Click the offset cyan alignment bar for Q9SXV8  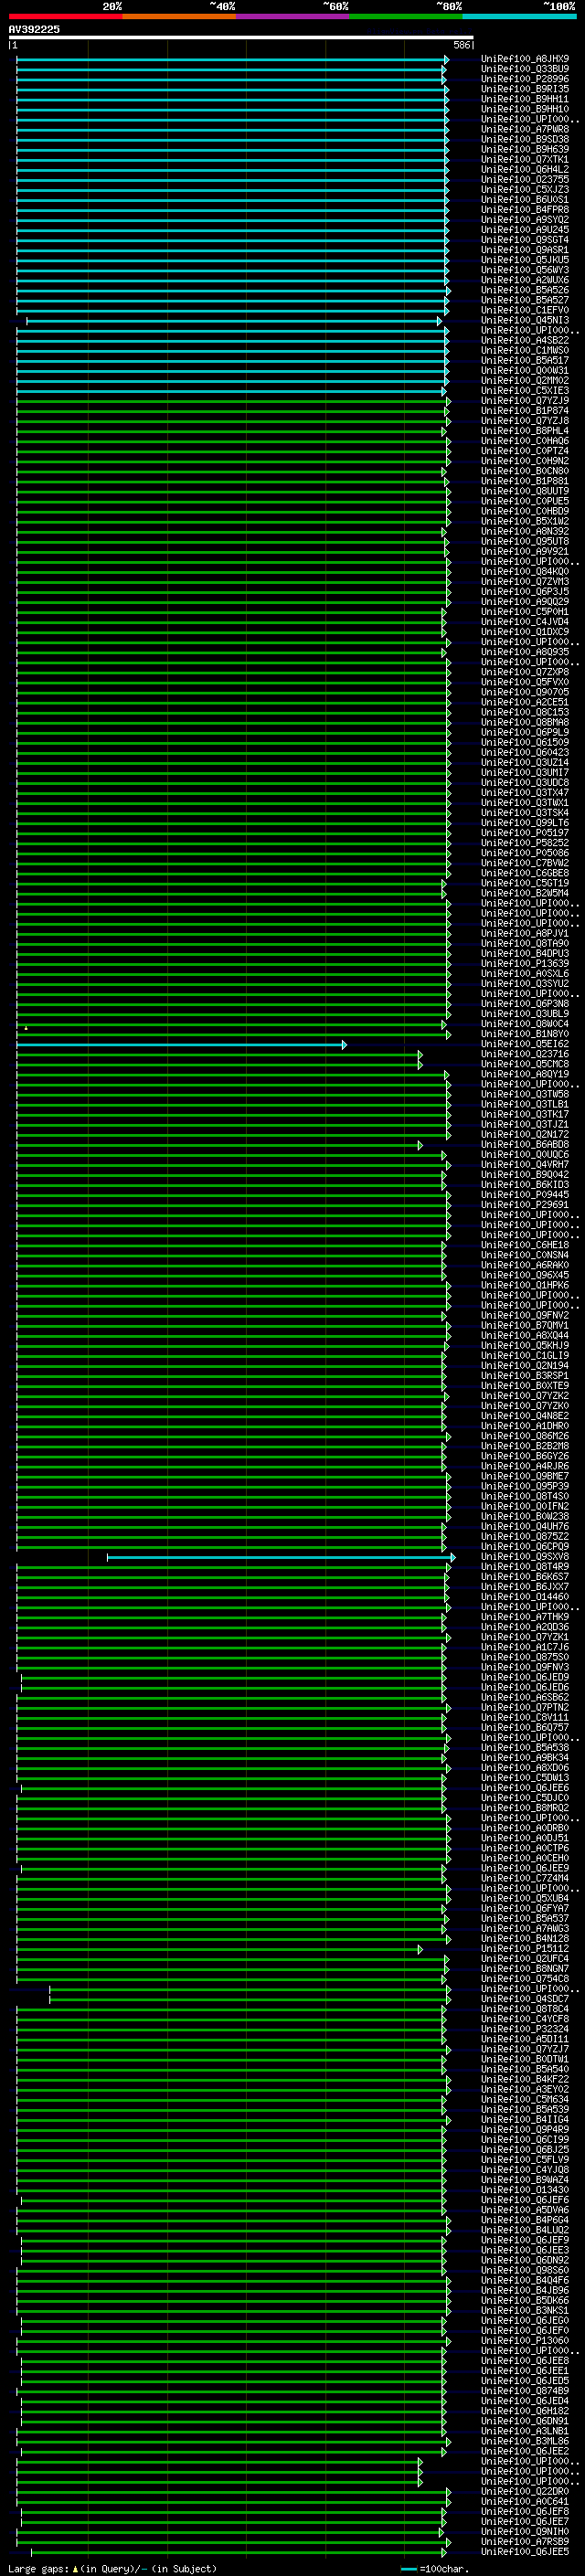click(x=281, y=1558)
